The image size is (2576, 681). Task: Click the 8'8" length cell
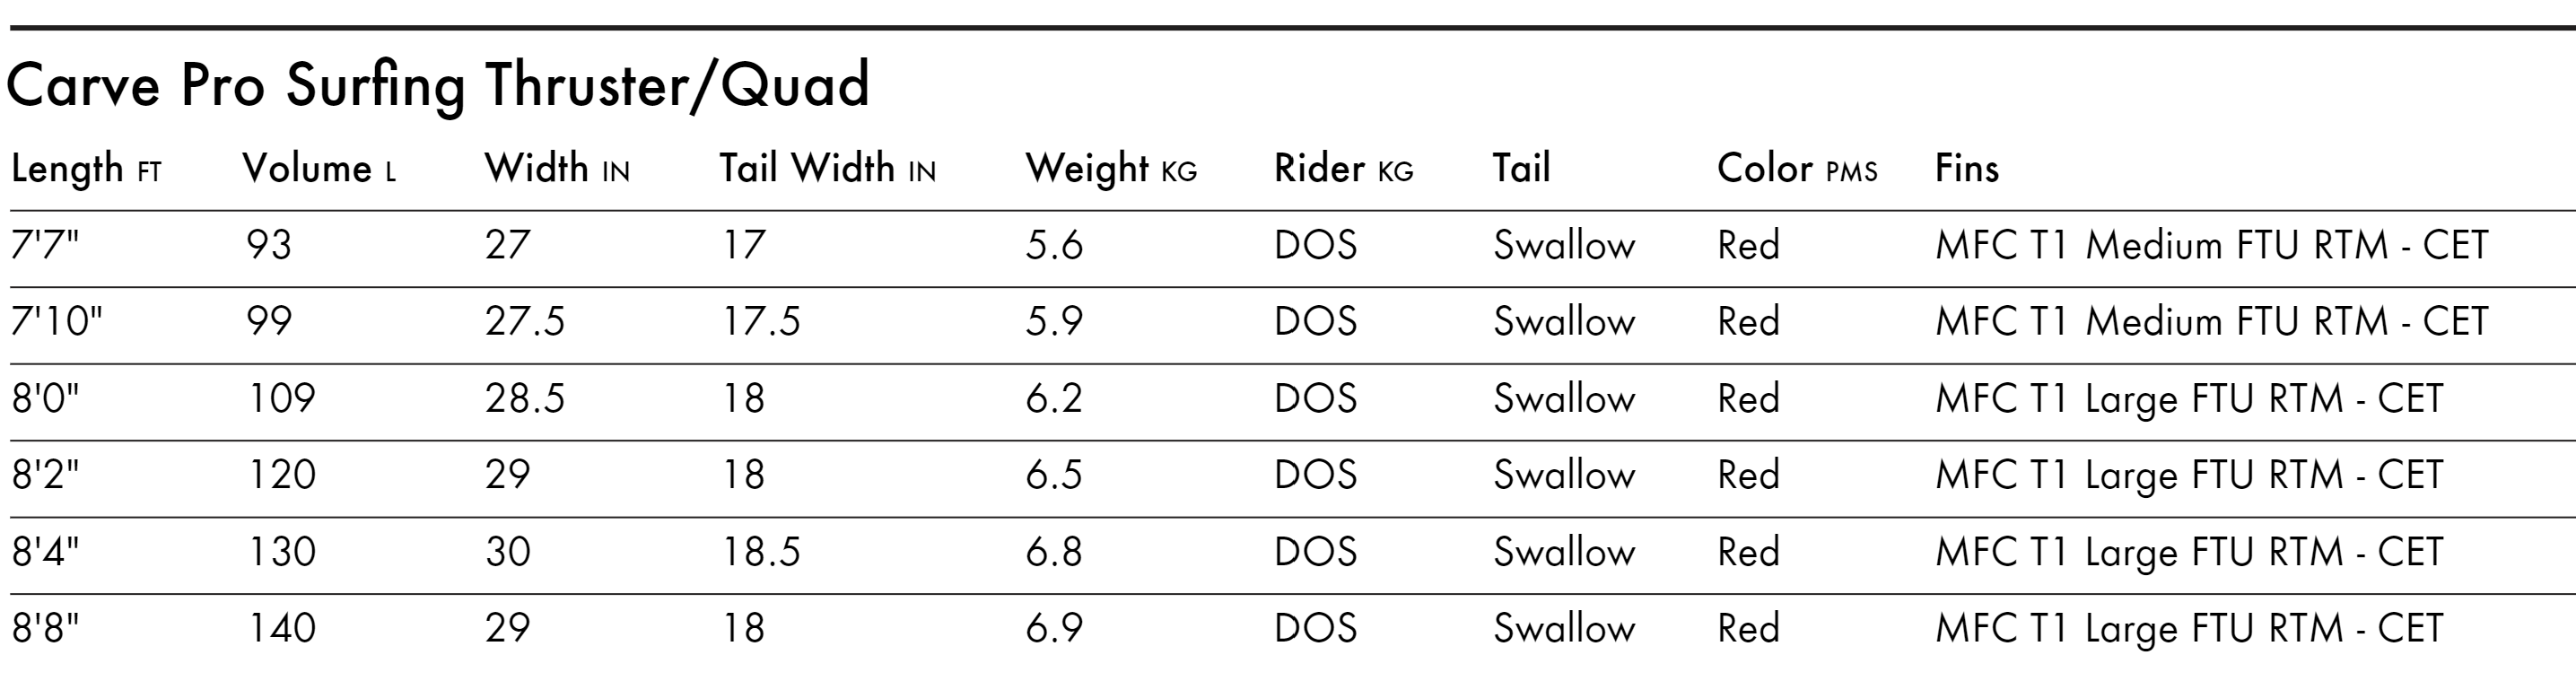pyautogui.click(x=45, y=628)
